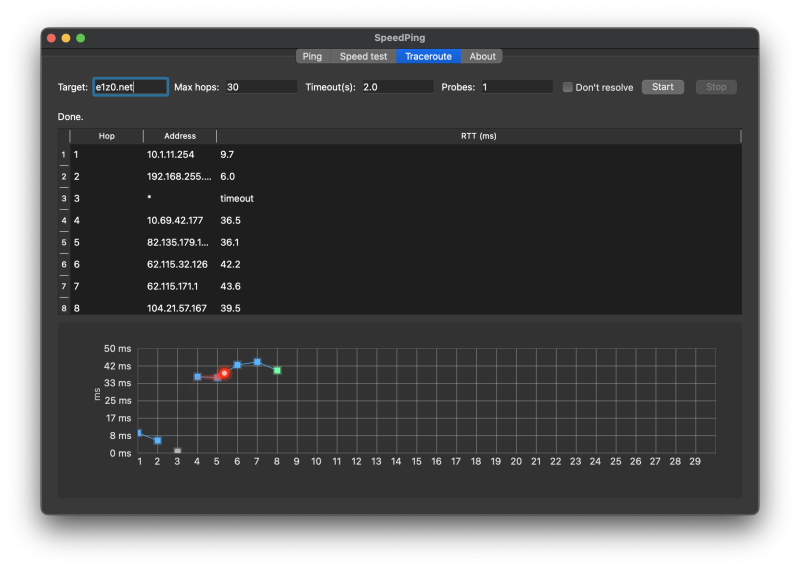The image size is (800, 569).
Task: Select the timeout row for hop 3
Action: (x=400, y=199)
